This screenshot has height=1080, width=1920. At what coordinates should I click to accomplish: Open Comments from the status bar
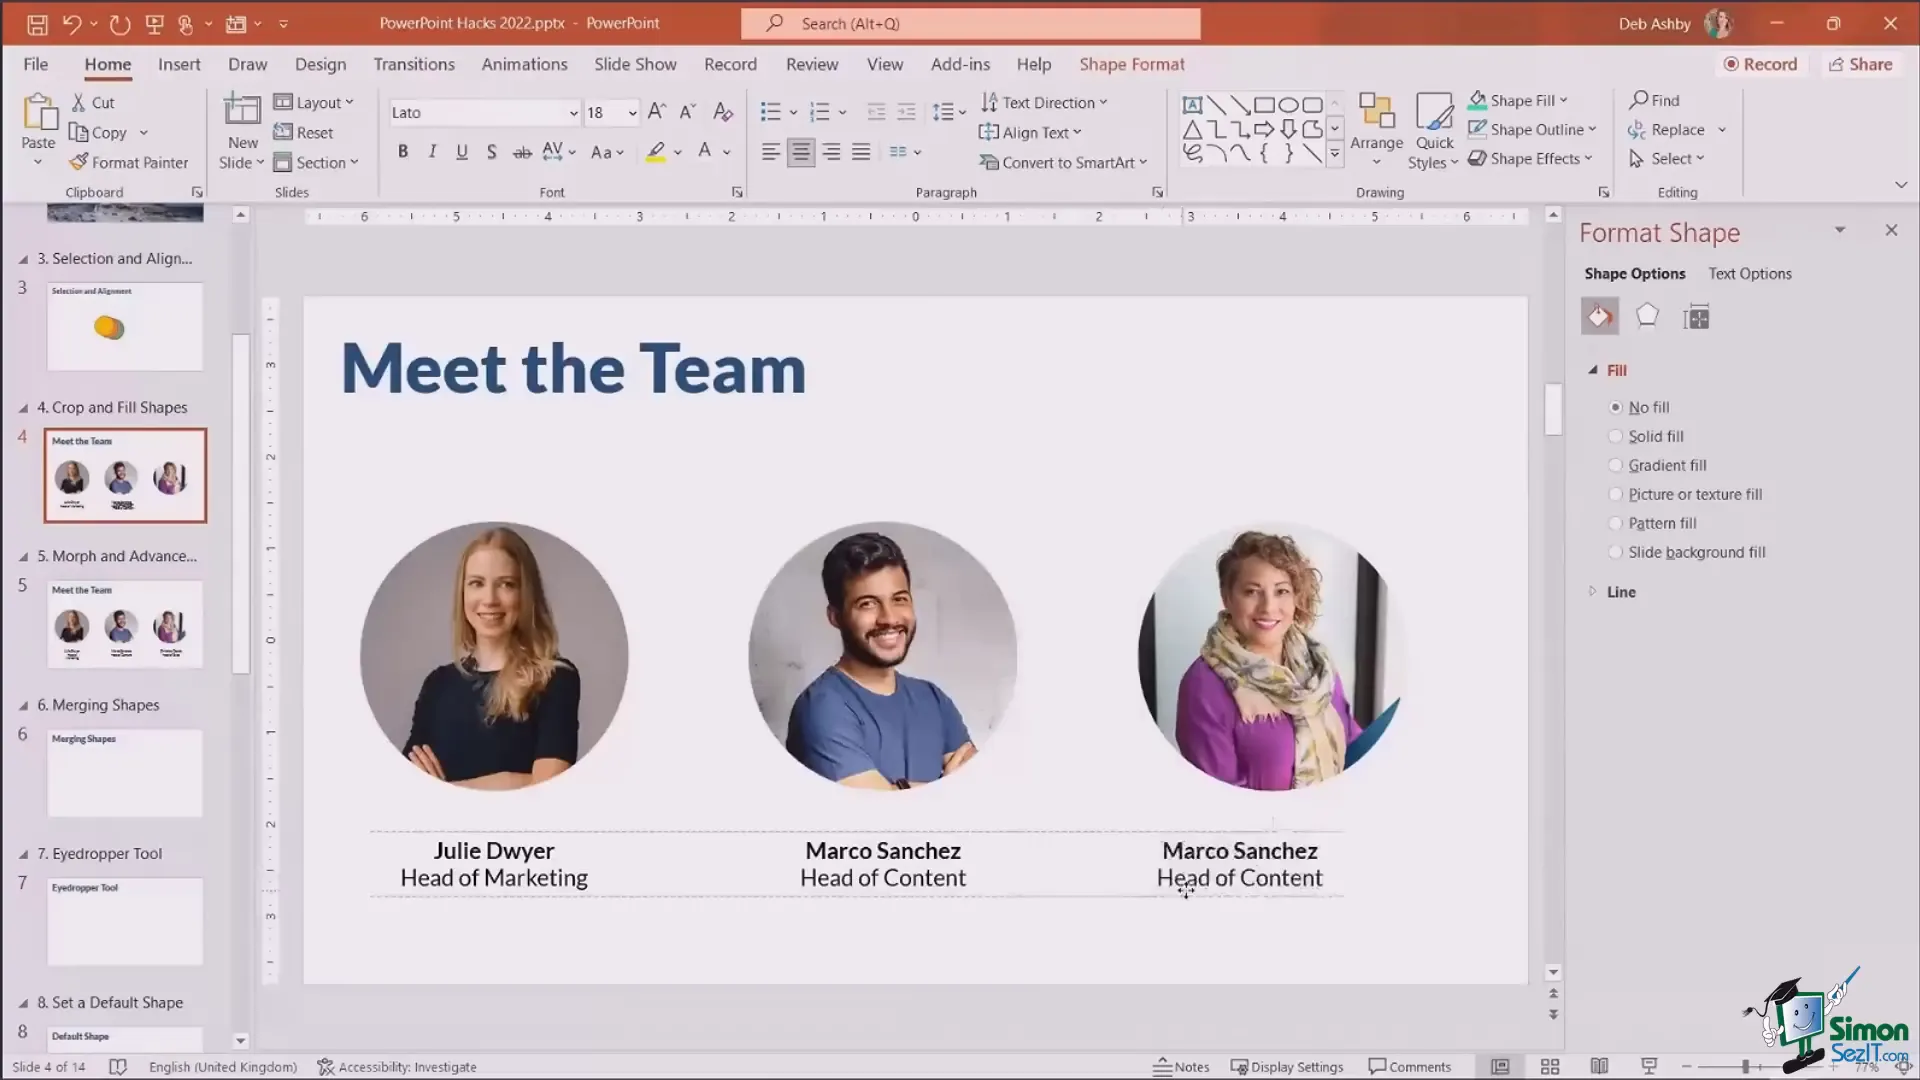coord(1410,1067)
